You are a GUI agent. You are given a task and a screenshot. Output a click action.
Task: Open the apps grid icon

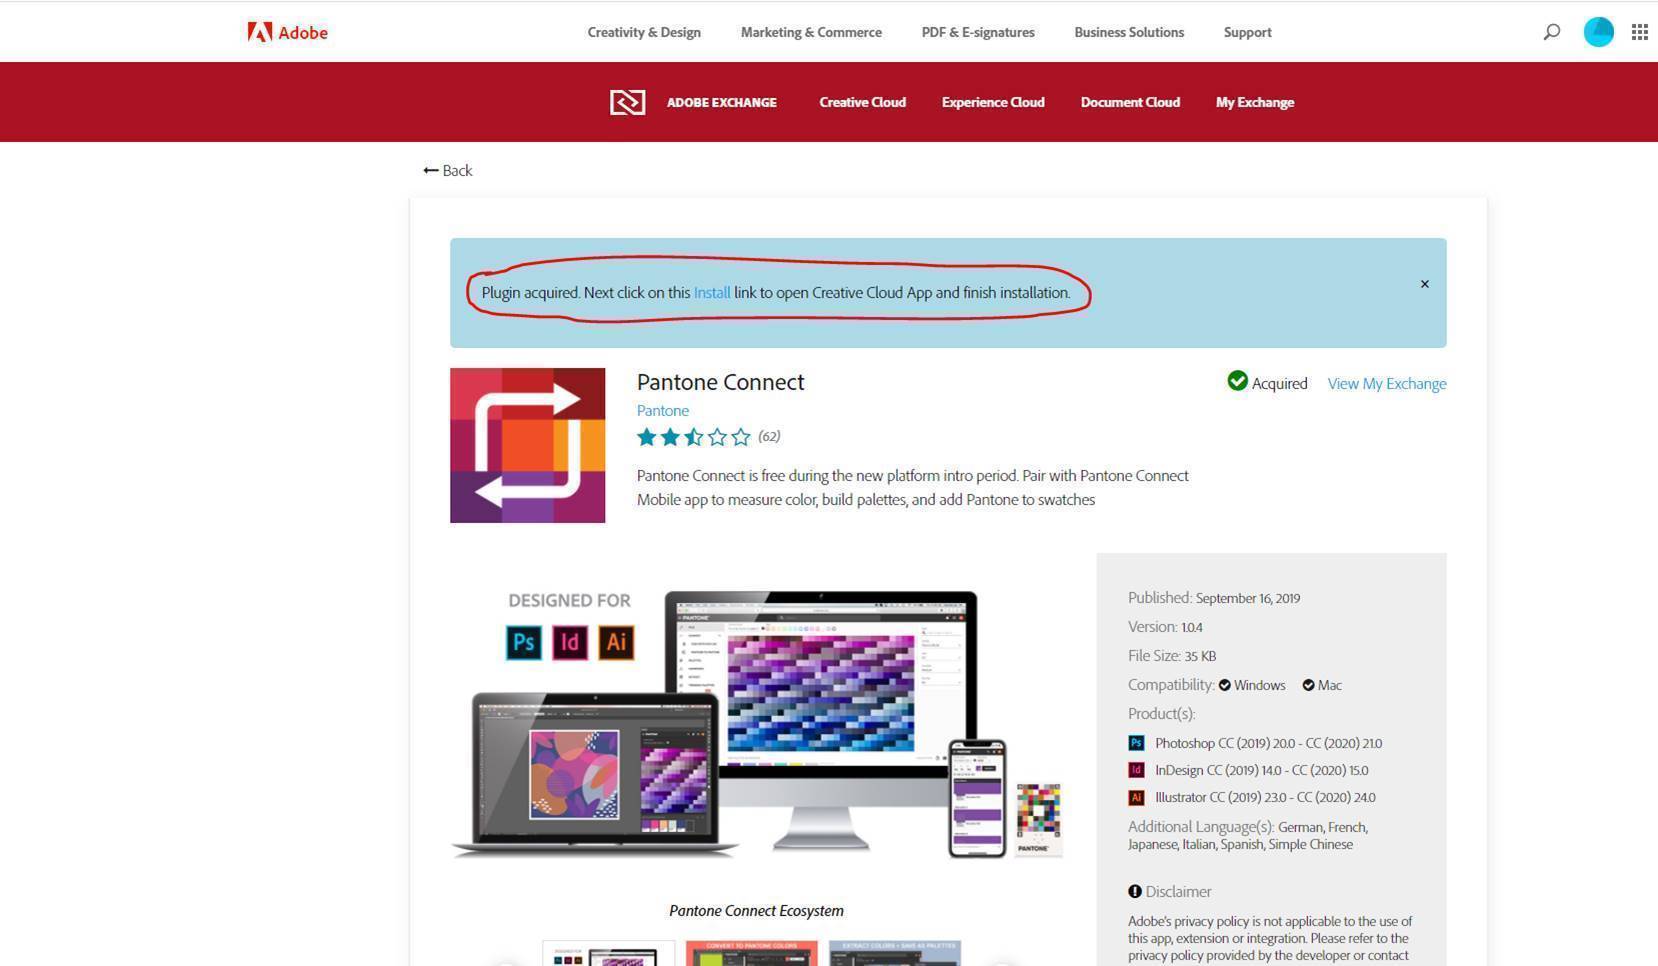(1640, 31)
